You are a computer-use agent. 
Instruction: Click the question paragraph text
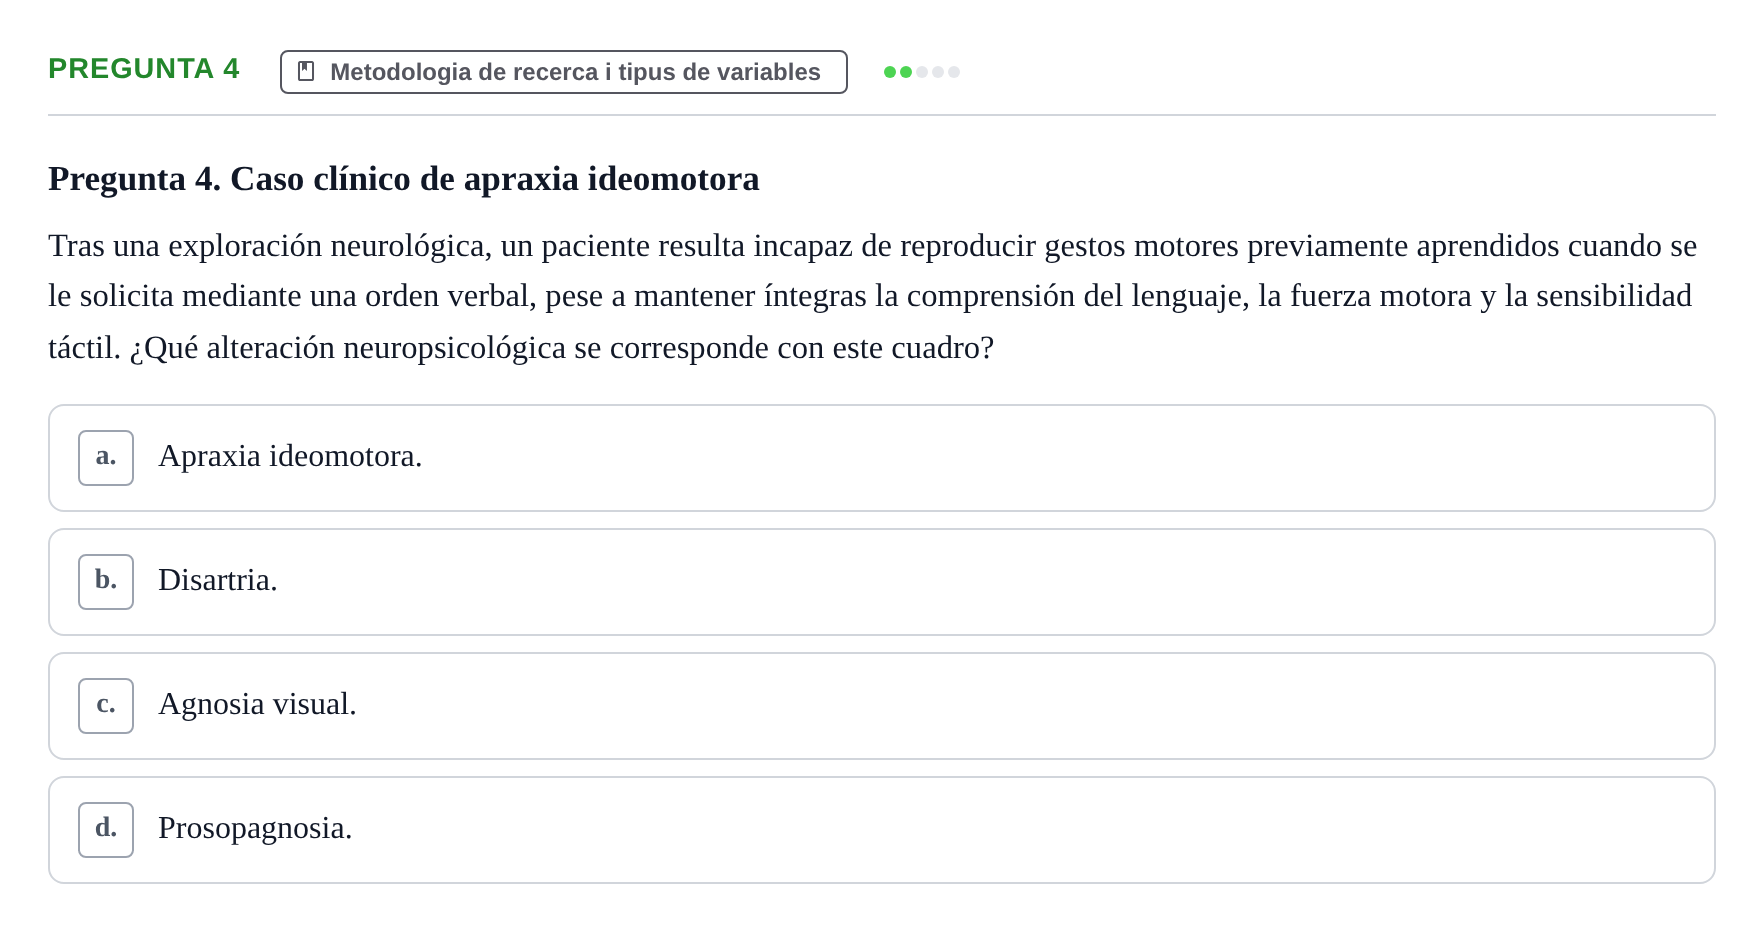[x=873, y=296]
